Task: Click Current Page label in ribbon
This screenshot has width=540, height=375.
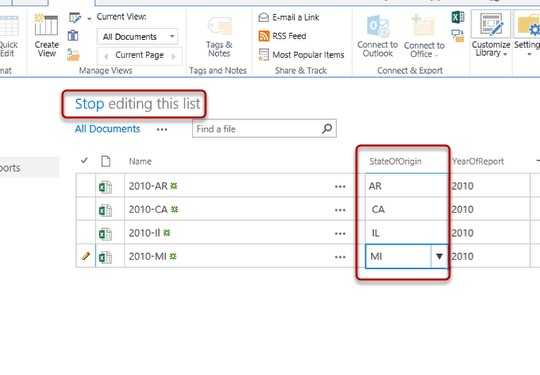Action: pos(139,55)
